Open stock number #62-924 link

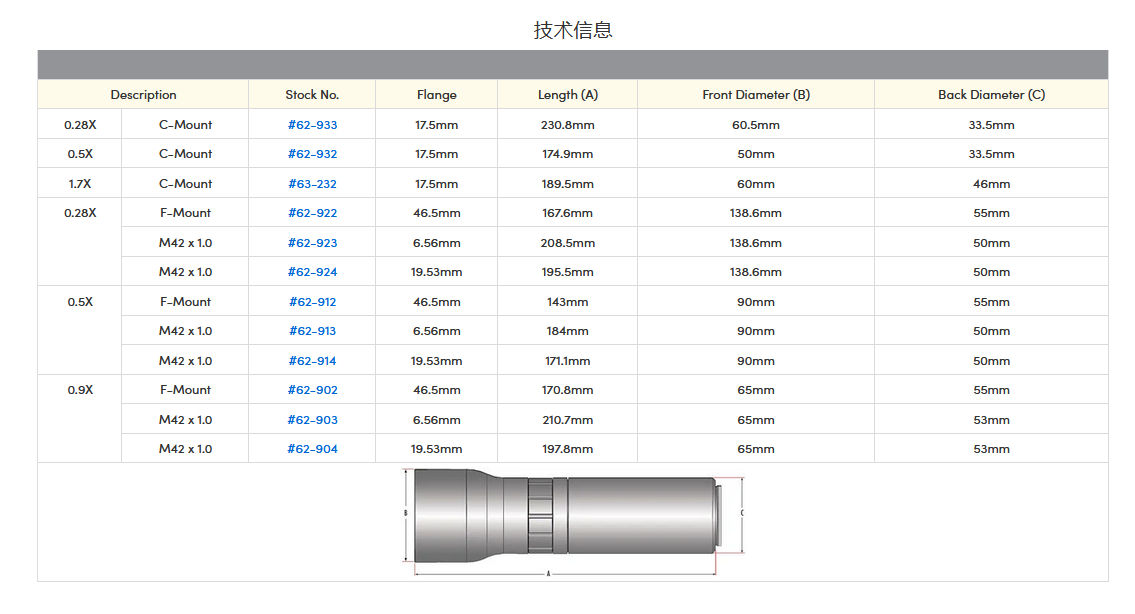coord(312,272)
